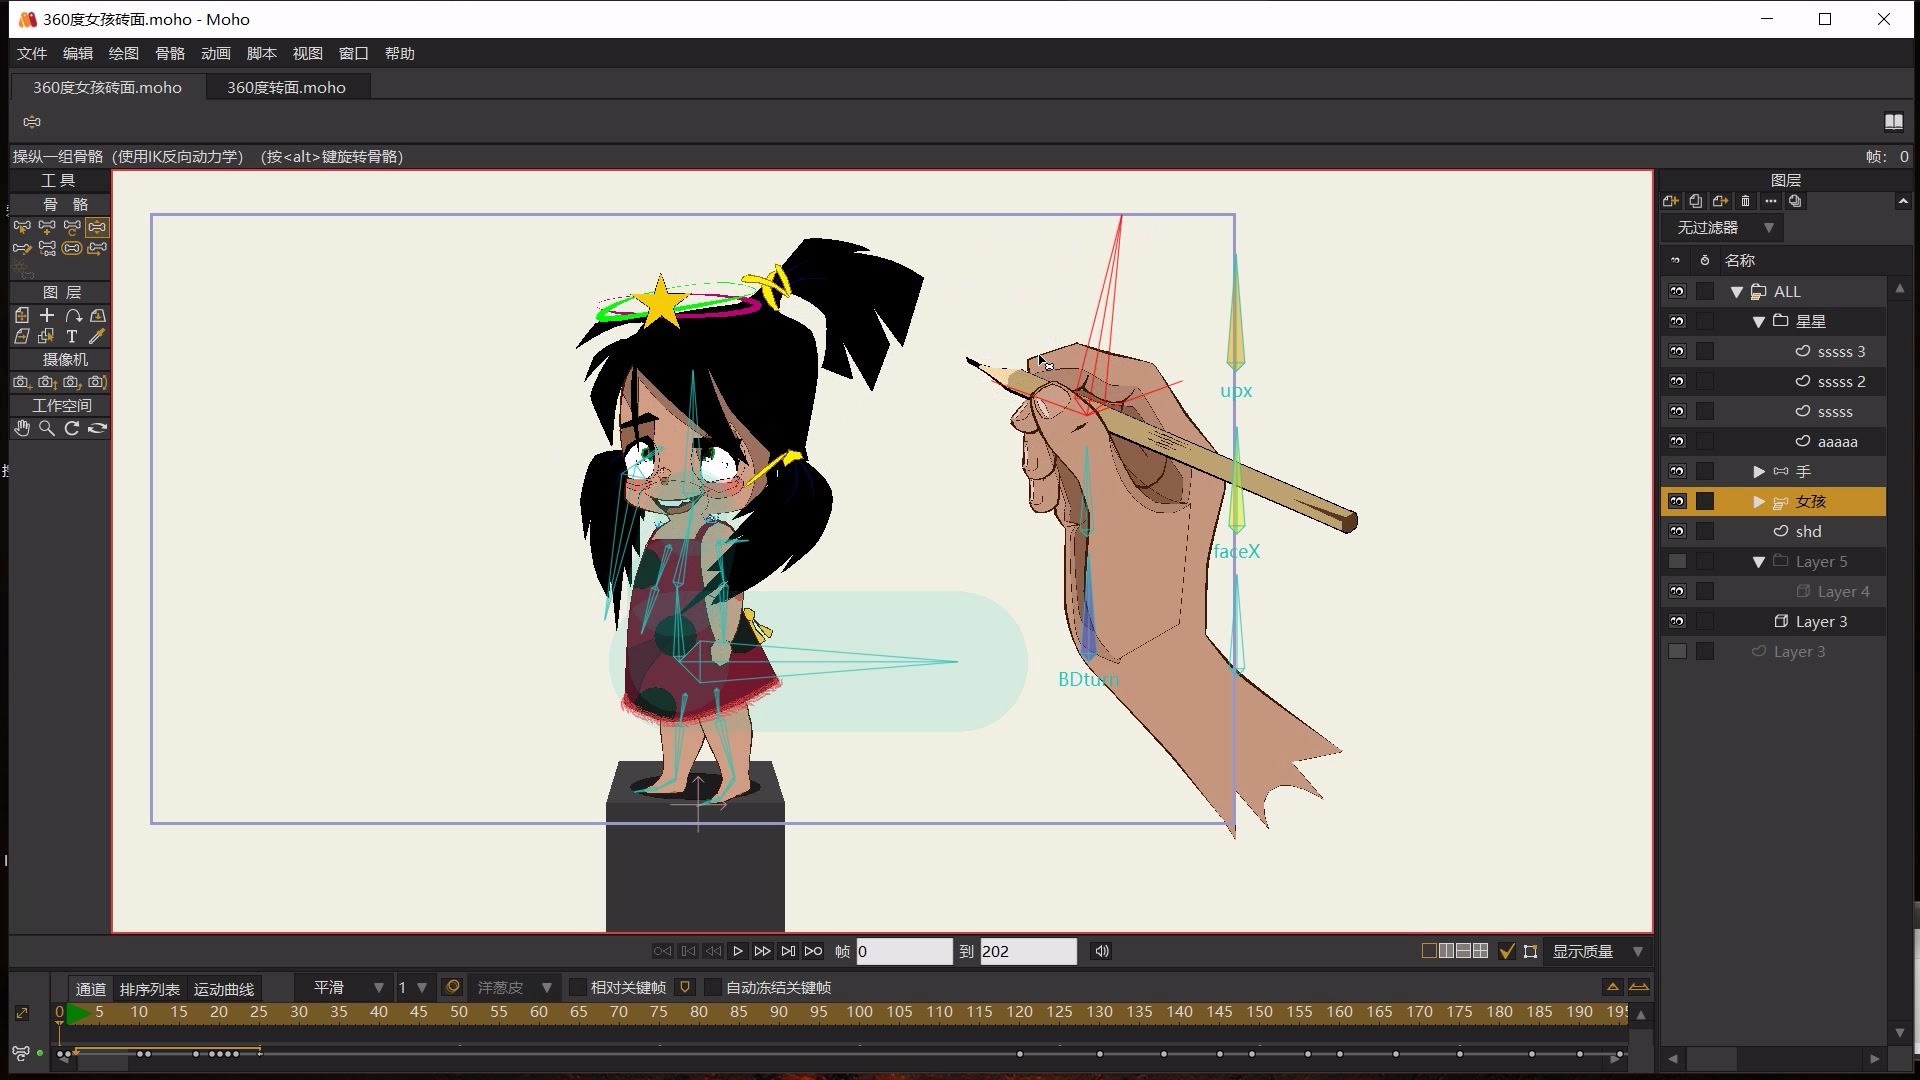Screen dimensions: 1920x1080
Task: Hide the shd layer
Action: 1677,531
